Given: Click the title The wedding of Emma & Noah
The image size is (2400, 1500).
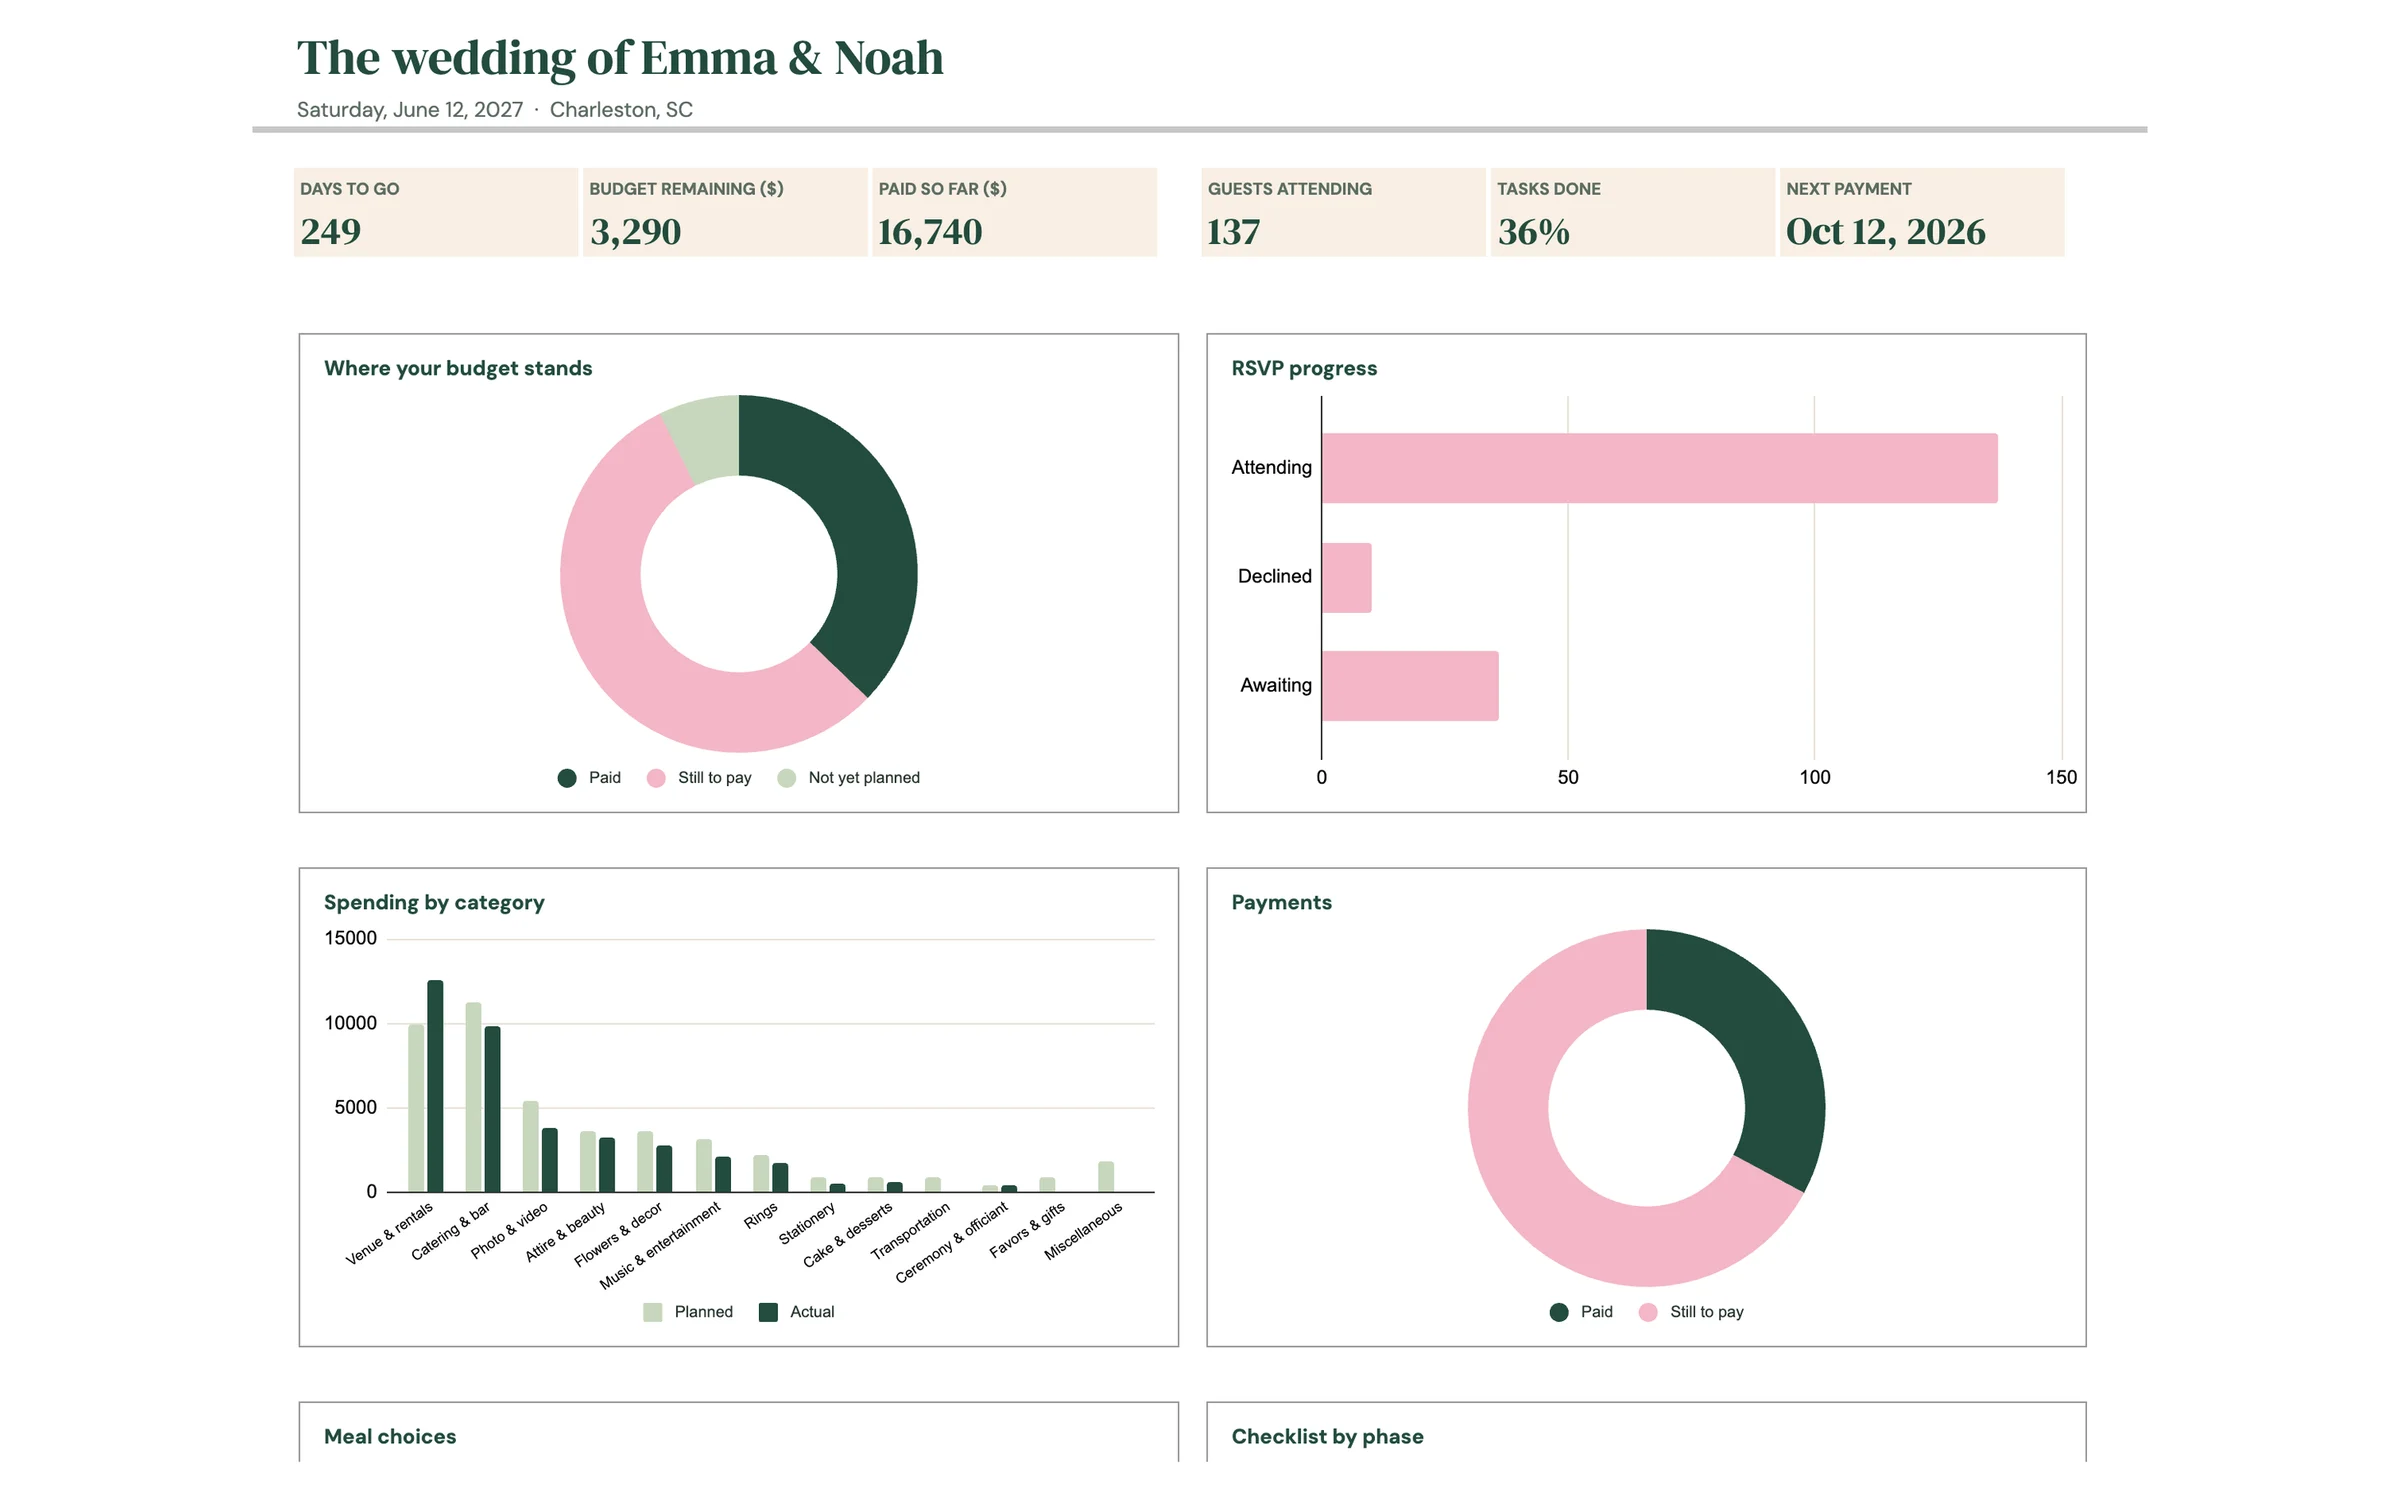Looking at the screenshot, I should coord(620,58).
